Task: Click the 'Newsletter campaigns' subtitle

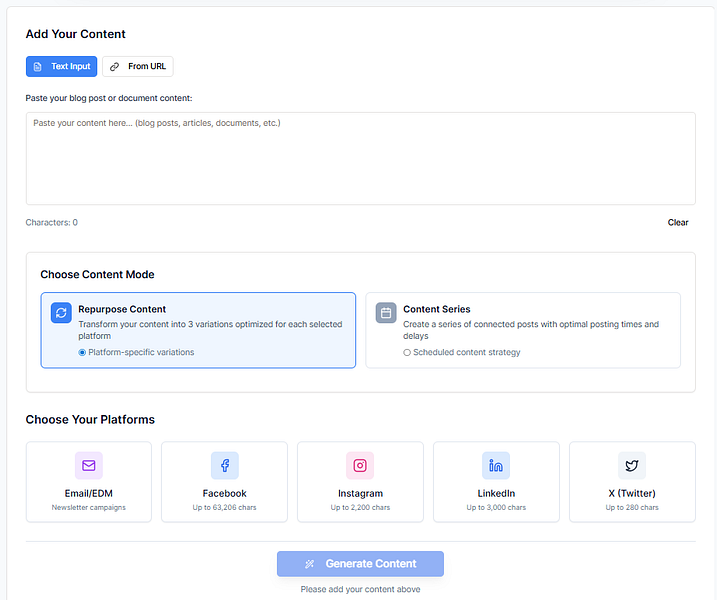Action: (89, 508)
